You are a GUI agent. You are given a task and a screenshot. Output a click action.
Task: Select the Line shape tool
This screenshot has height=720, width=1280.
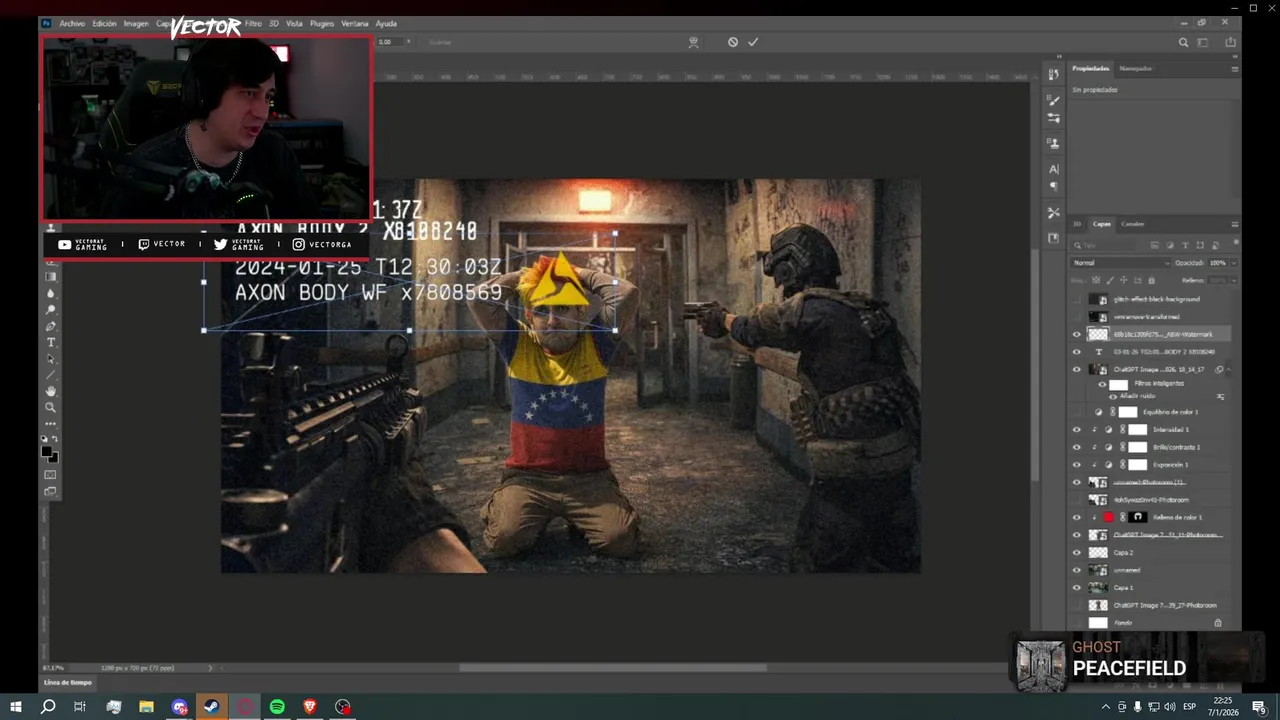click(51, 375)
